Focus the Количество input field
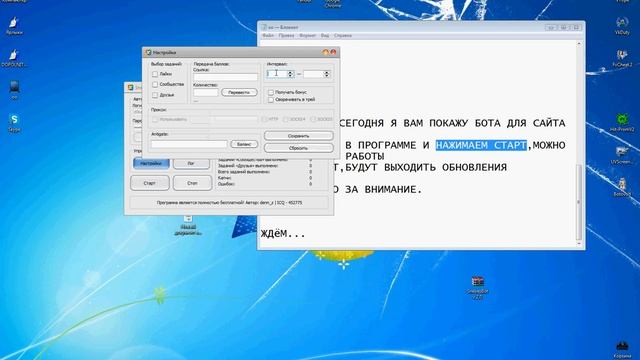The height and width of the screenshot is (360, 640). point(206,92)
